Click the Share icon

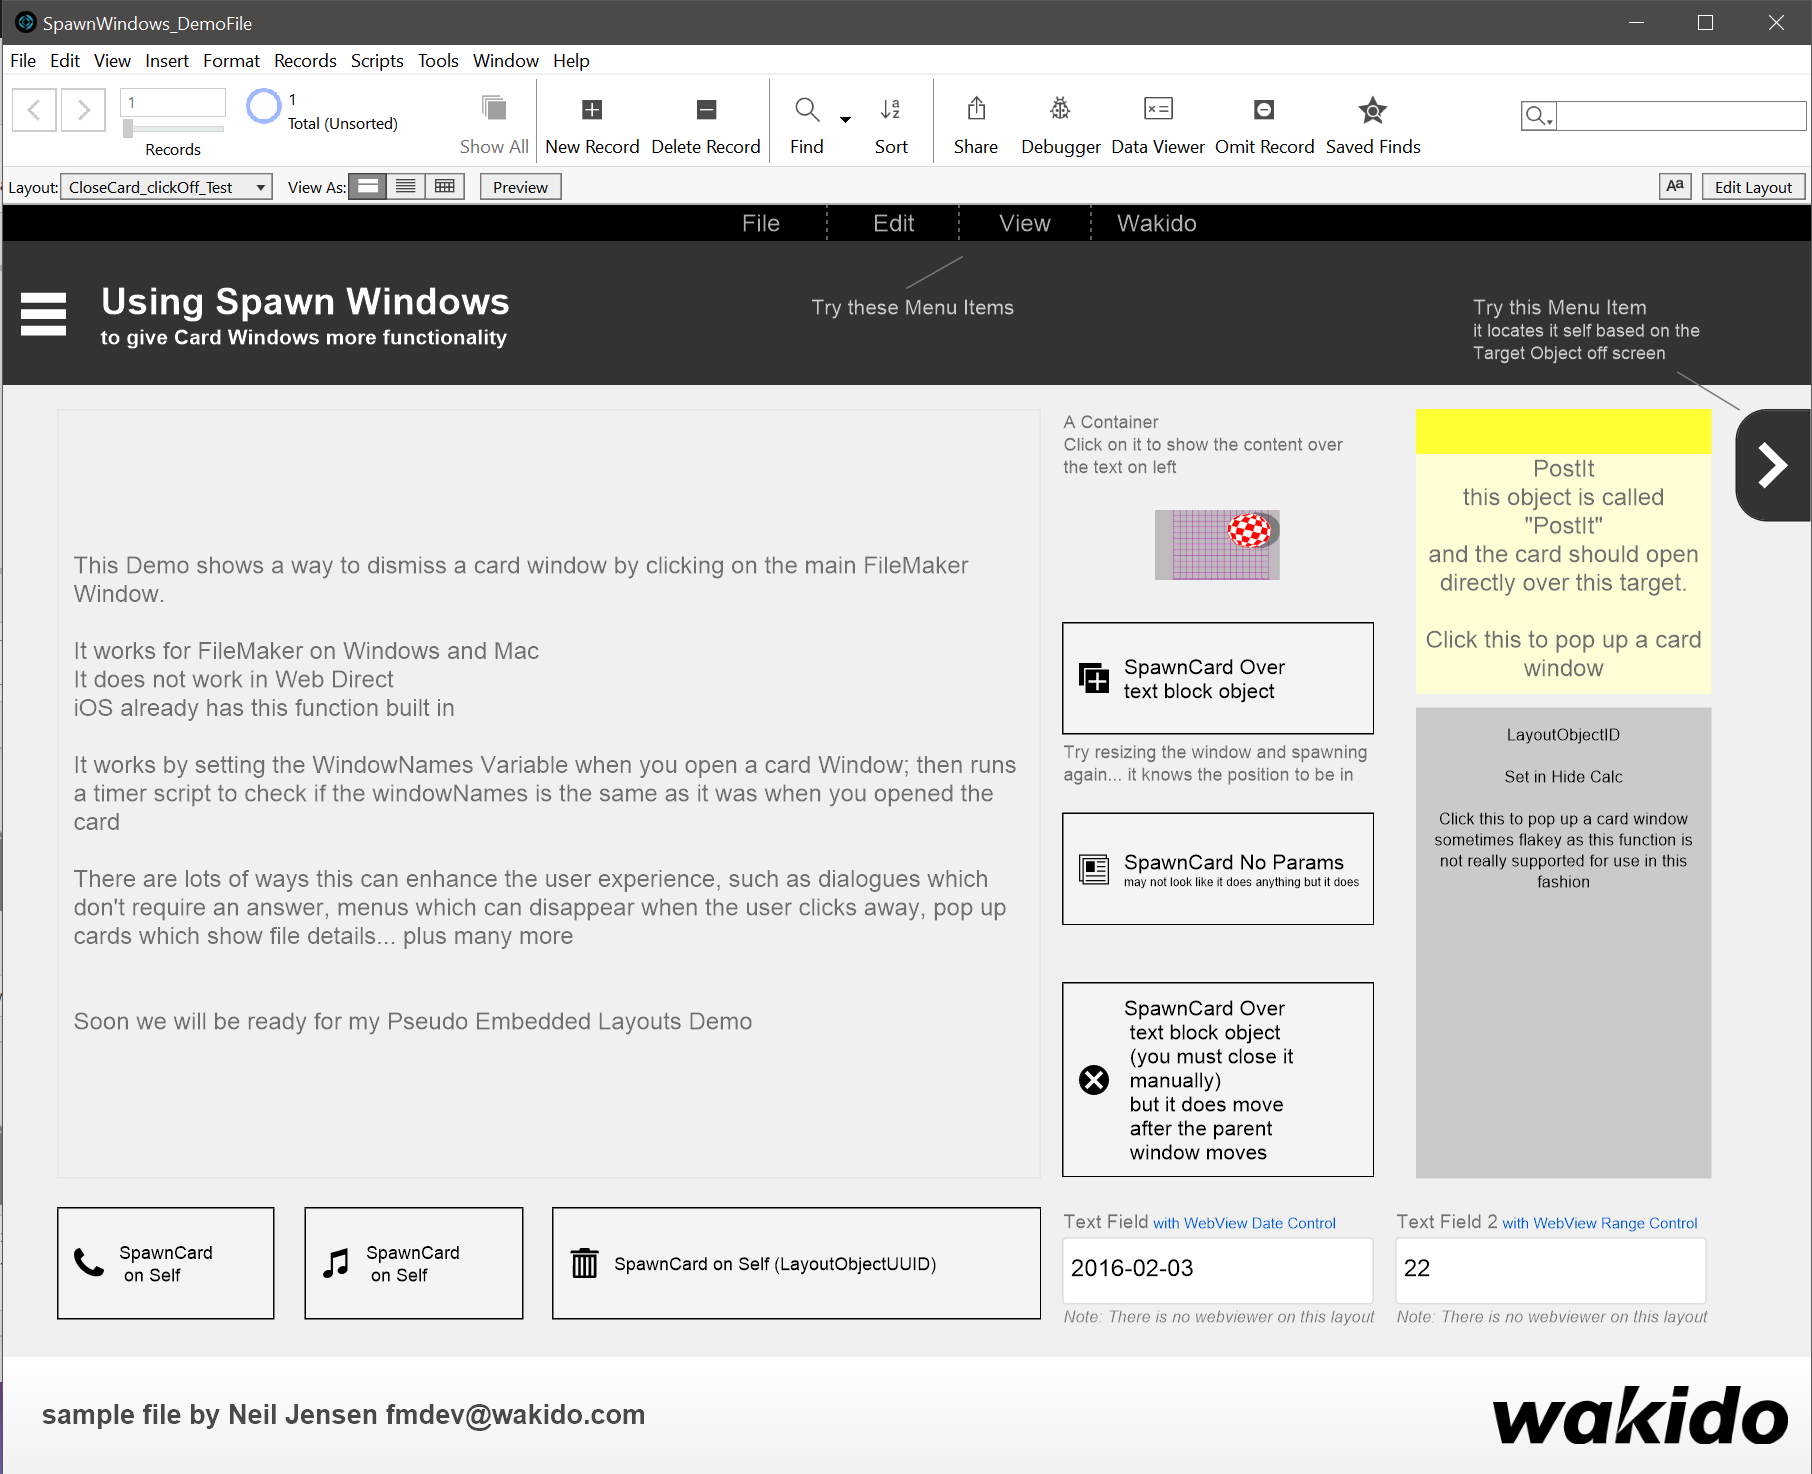click(x=975, y=109)
